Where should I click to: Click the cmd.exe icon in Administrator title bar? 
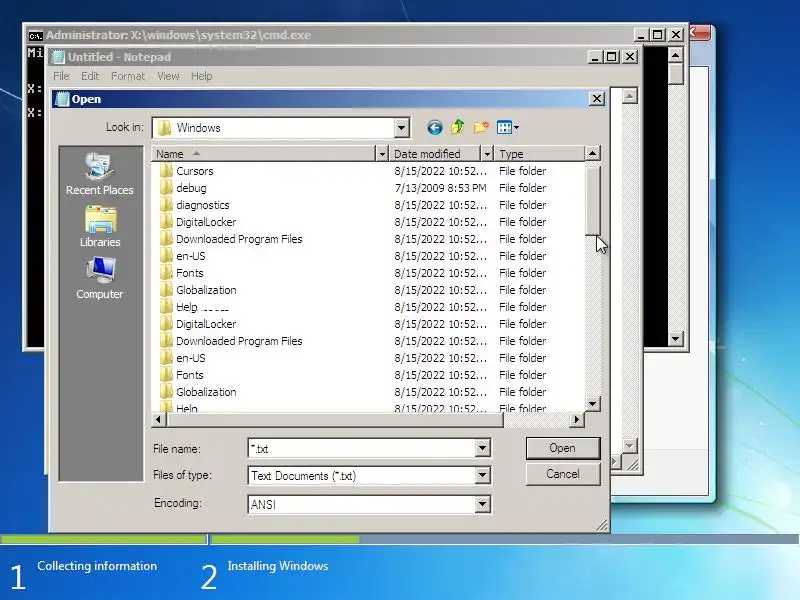35,35
